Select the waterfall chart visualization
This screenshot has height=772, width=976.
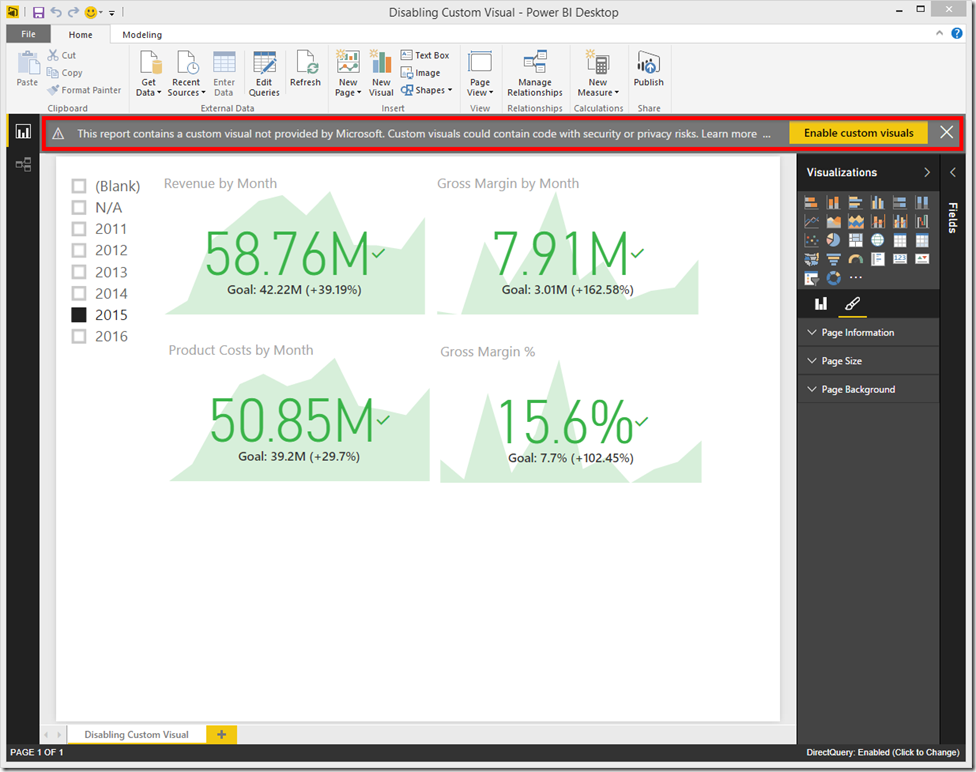pyautogui.click(x=922, y=221)
